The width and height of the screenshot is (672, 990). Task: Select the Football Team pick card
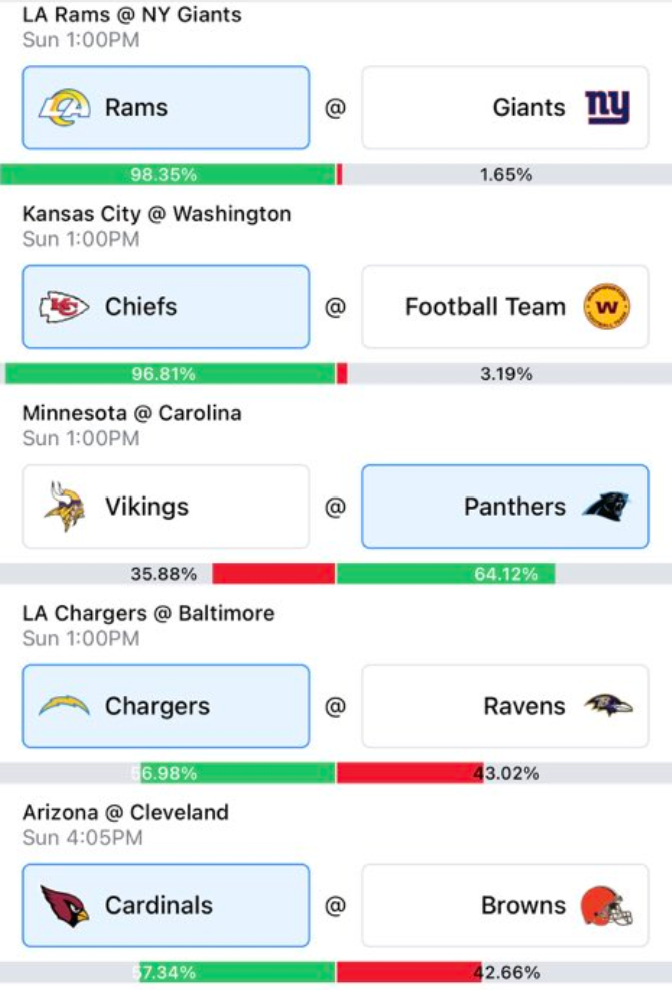pos(505,307)
